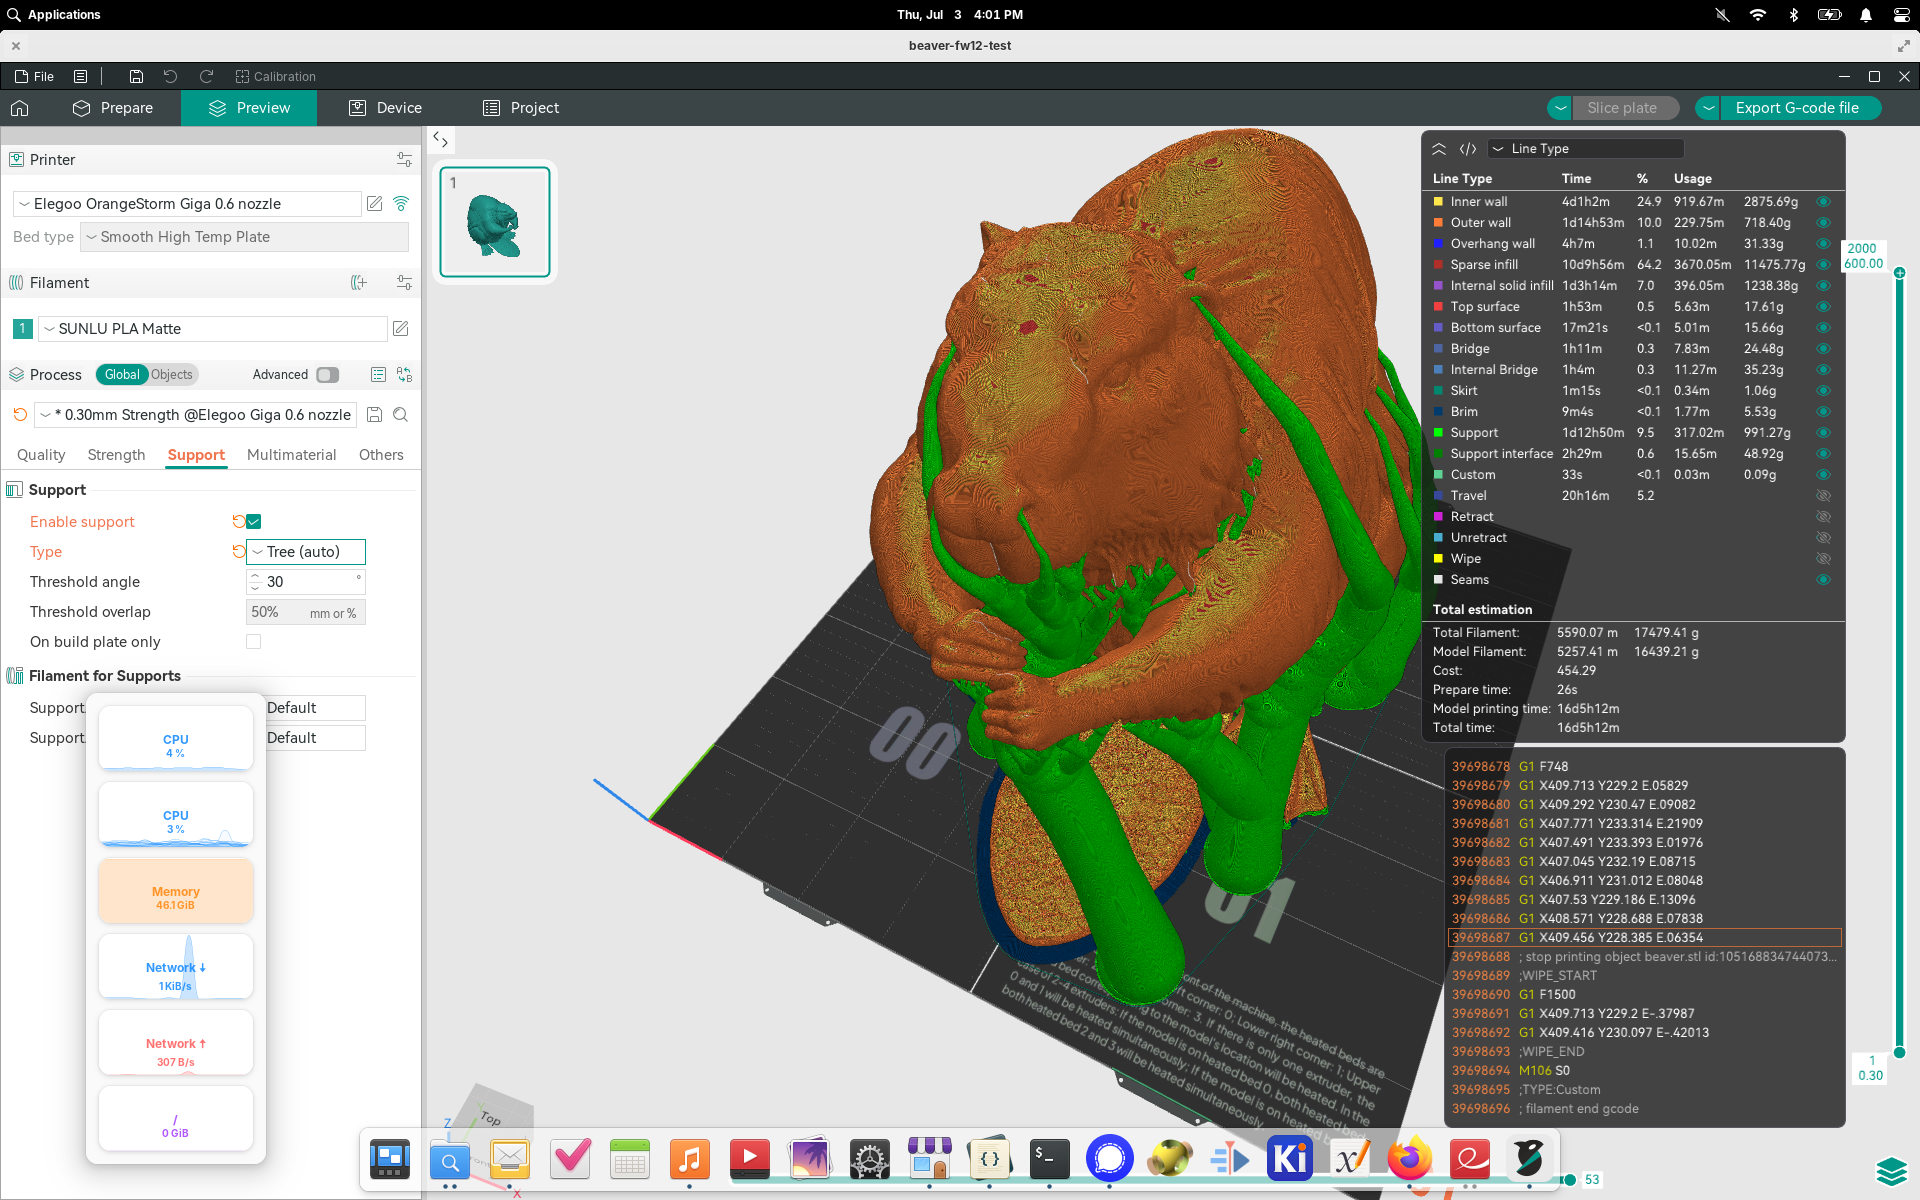
Task: Click the Threshold angle value field
Action: [x=306, y=582]
